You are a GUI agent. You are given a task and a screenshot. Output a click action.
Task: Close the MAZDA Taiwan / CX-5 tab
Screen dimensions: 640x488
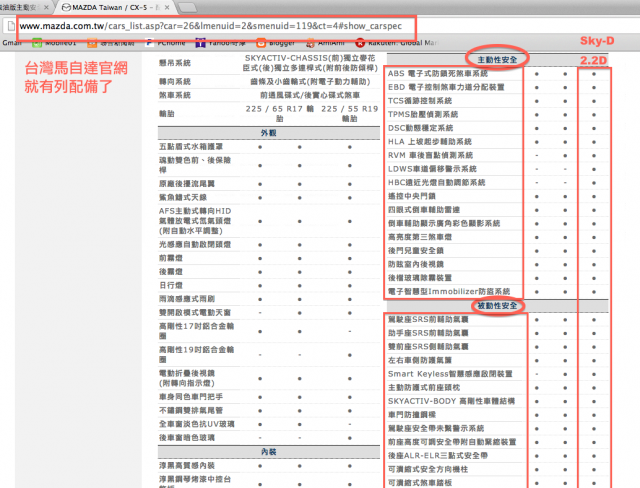[x=167, y=8]
